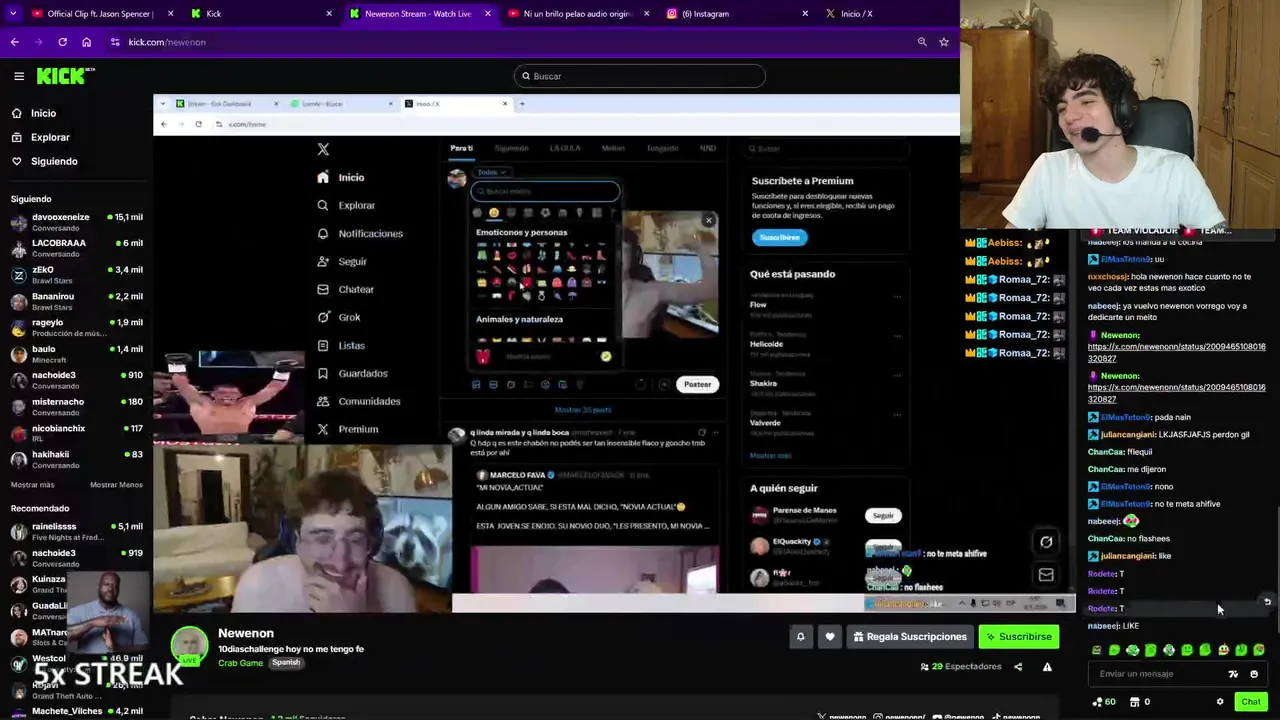Click the Newenon streamer avatar
This screenshot has height=720, width=1280.
click(189, 645)
